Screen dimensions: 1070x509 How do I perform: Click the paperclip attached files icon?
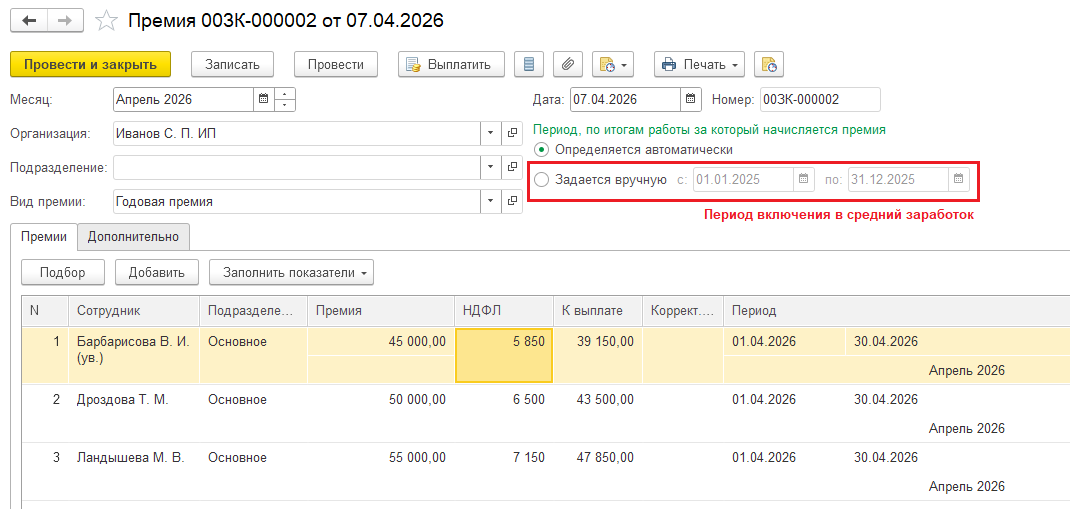pos(567,64)
